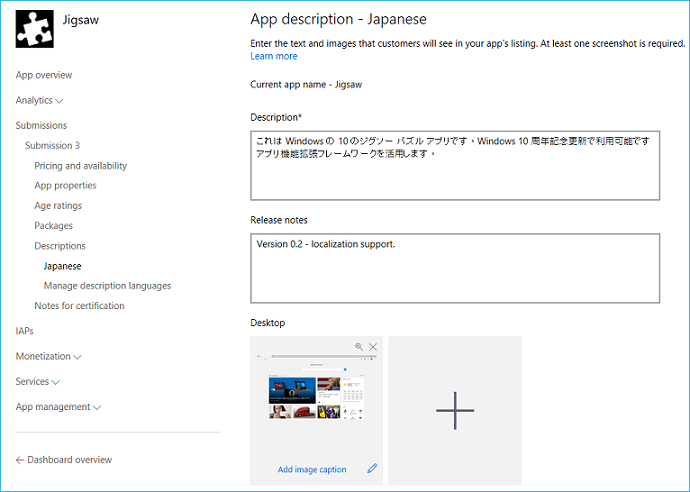The image size is (690, 492).
Task: Click inside the Description text box
Action: coord(455,165)
